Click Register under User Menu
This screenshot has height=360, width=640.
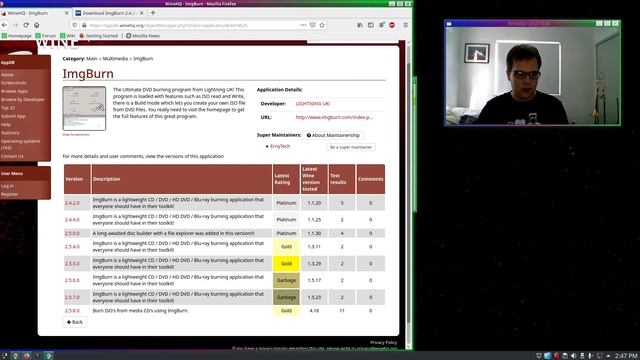[9, 194]
